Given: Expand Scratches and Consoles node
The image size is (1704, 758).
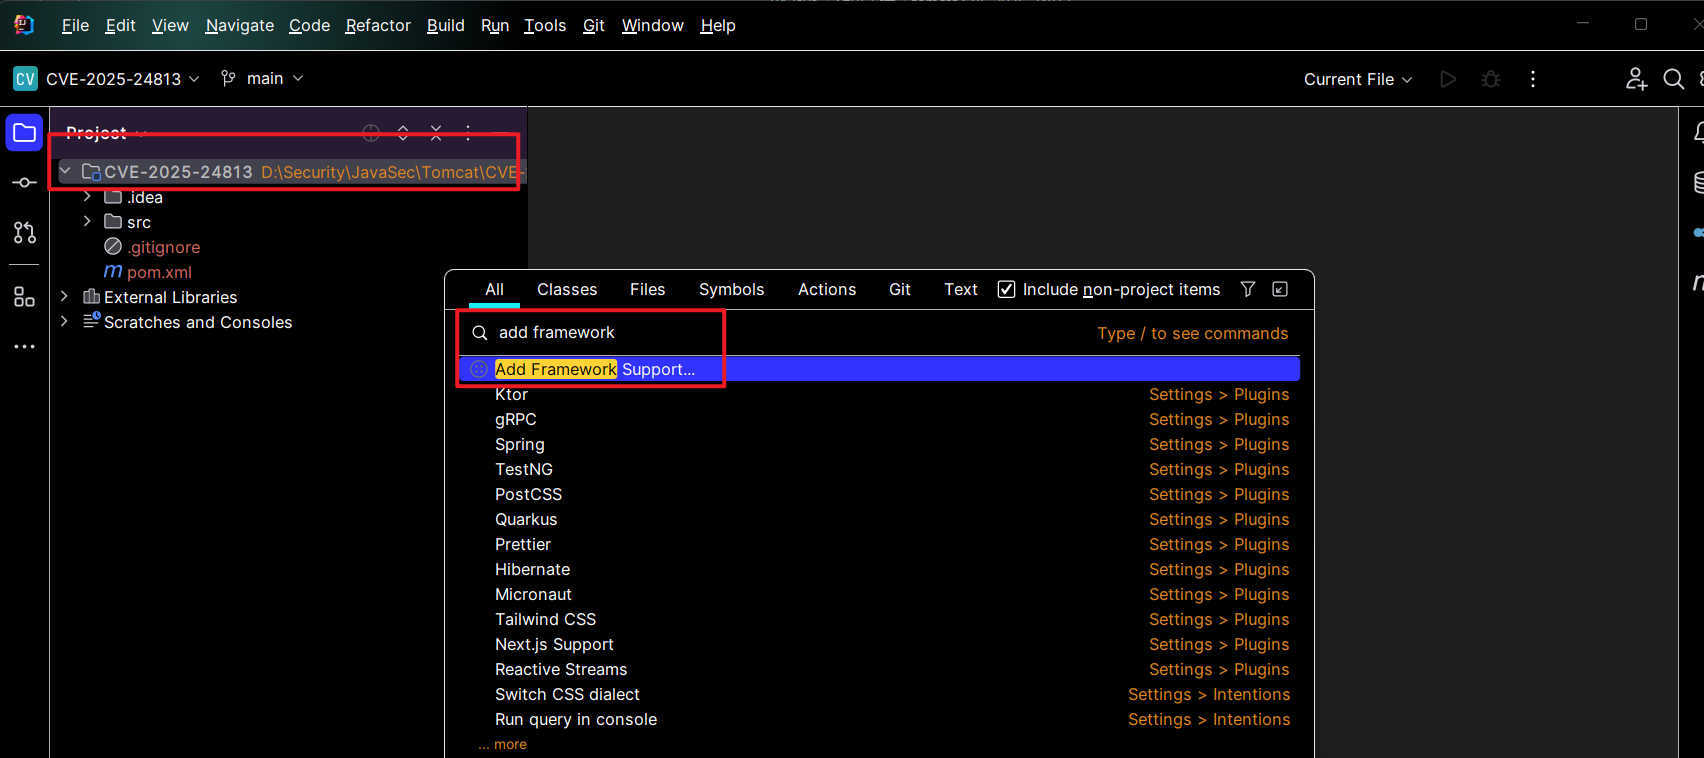Looking at the screenshot, I should click(x=64, y=321).
